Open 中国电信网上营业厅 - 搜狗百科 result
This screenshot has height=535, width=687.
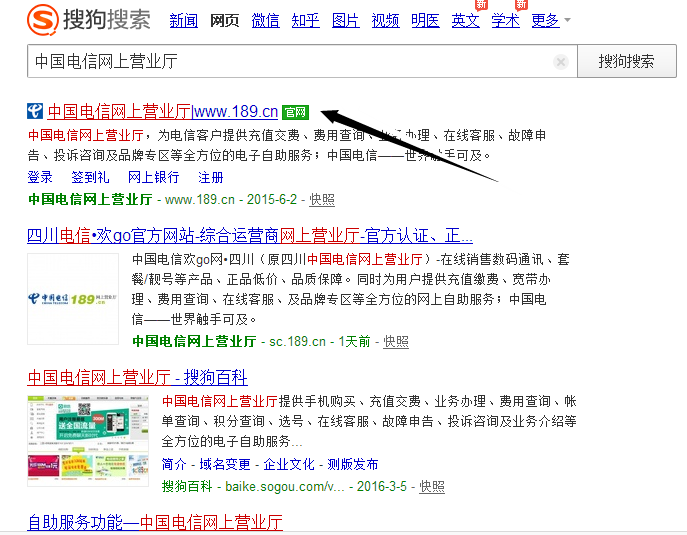137,377
